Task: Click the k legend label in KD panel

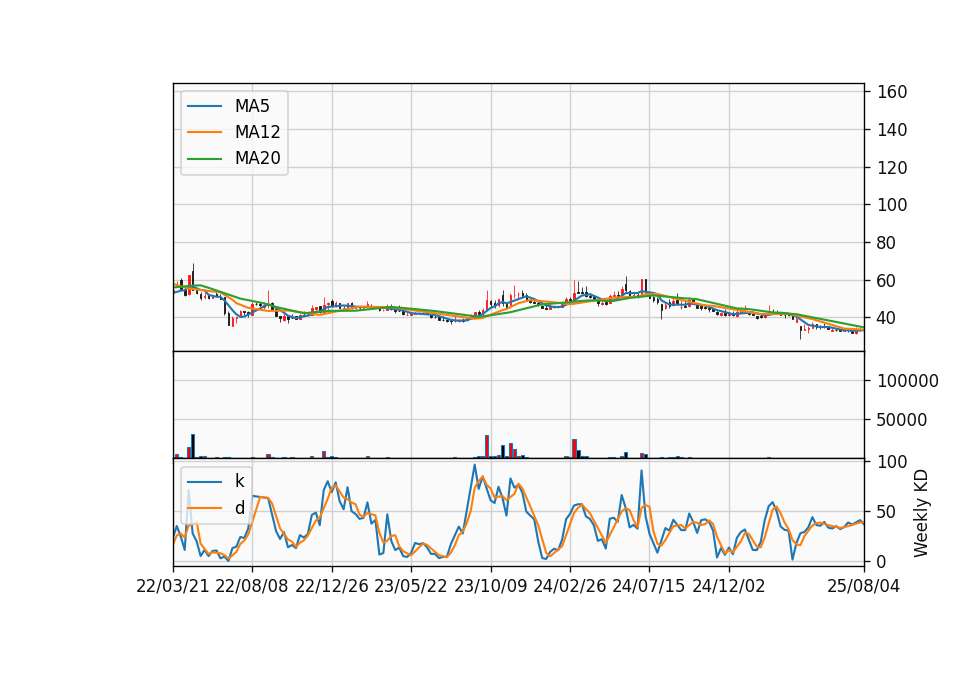Action: [239, 481]
